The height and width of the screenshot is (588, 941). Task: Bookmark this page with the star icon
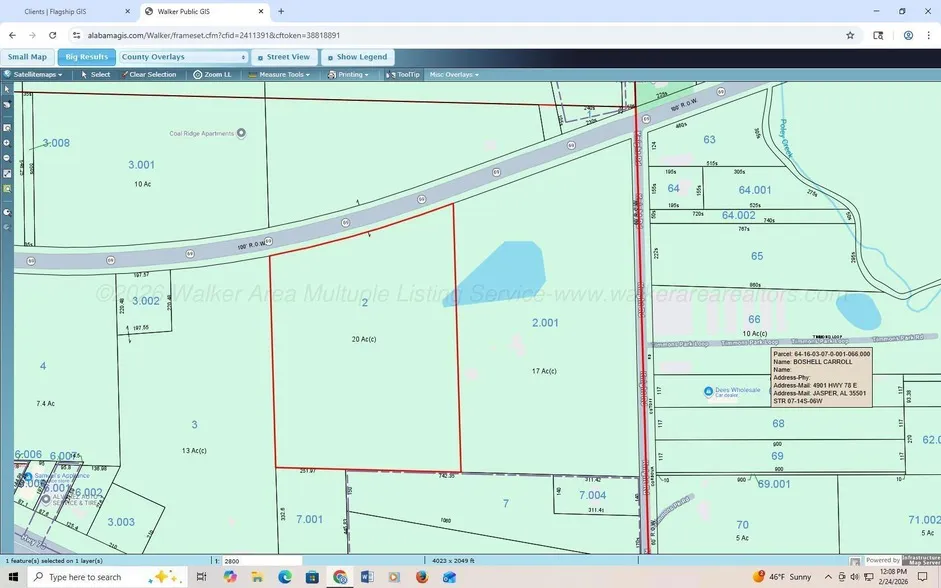pos(850,35)
